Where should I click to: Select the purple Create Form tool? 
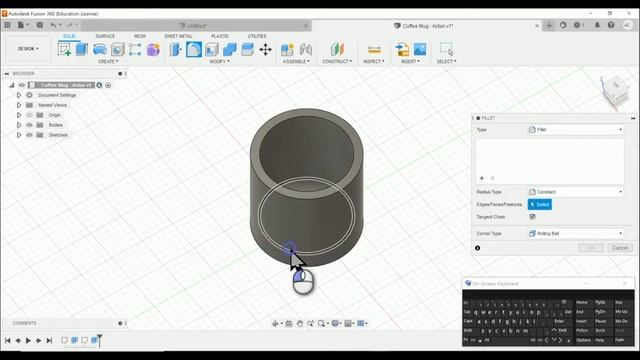coord(153,49)
